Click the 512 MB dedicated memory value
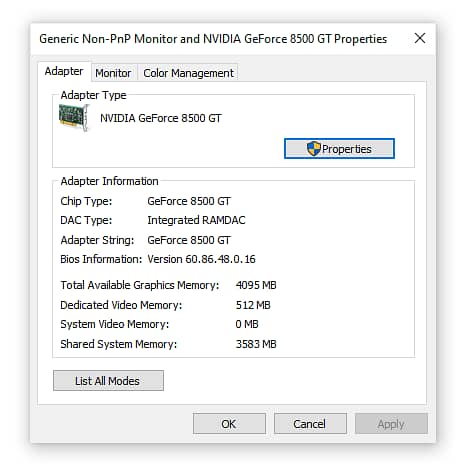 point(253,305)
